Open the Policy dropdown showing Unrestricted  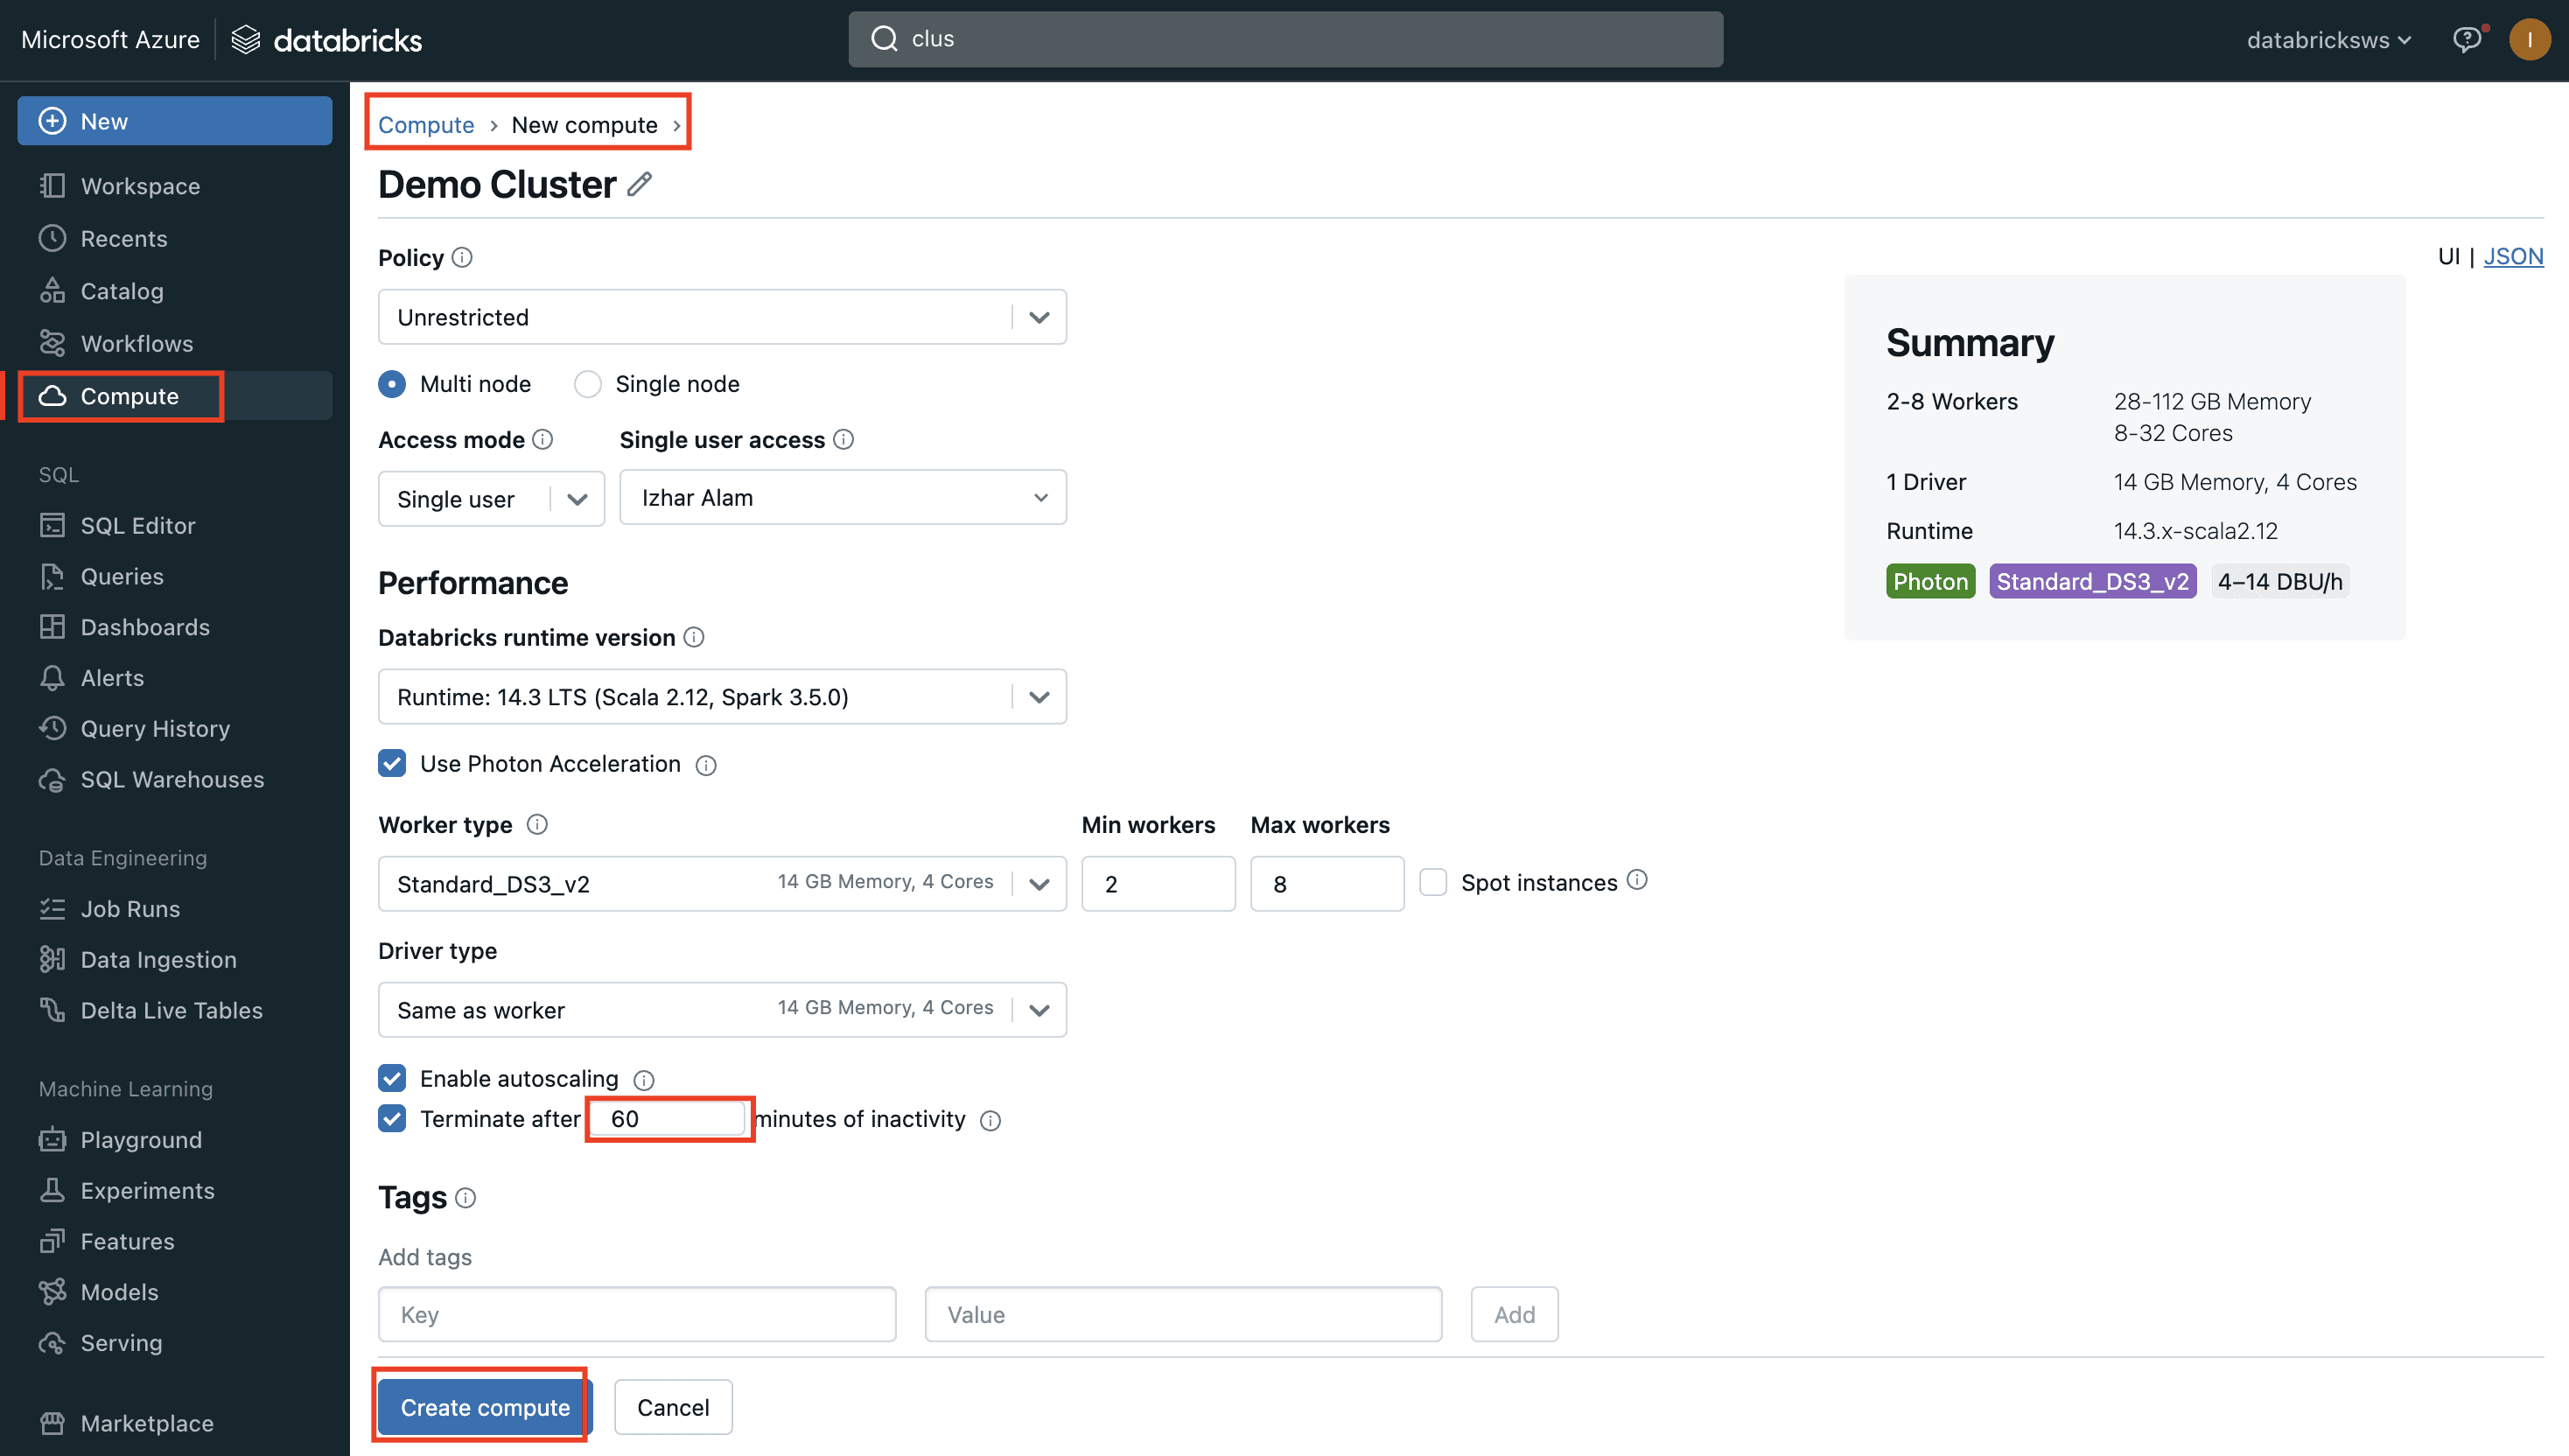click(x=722, y=317)
